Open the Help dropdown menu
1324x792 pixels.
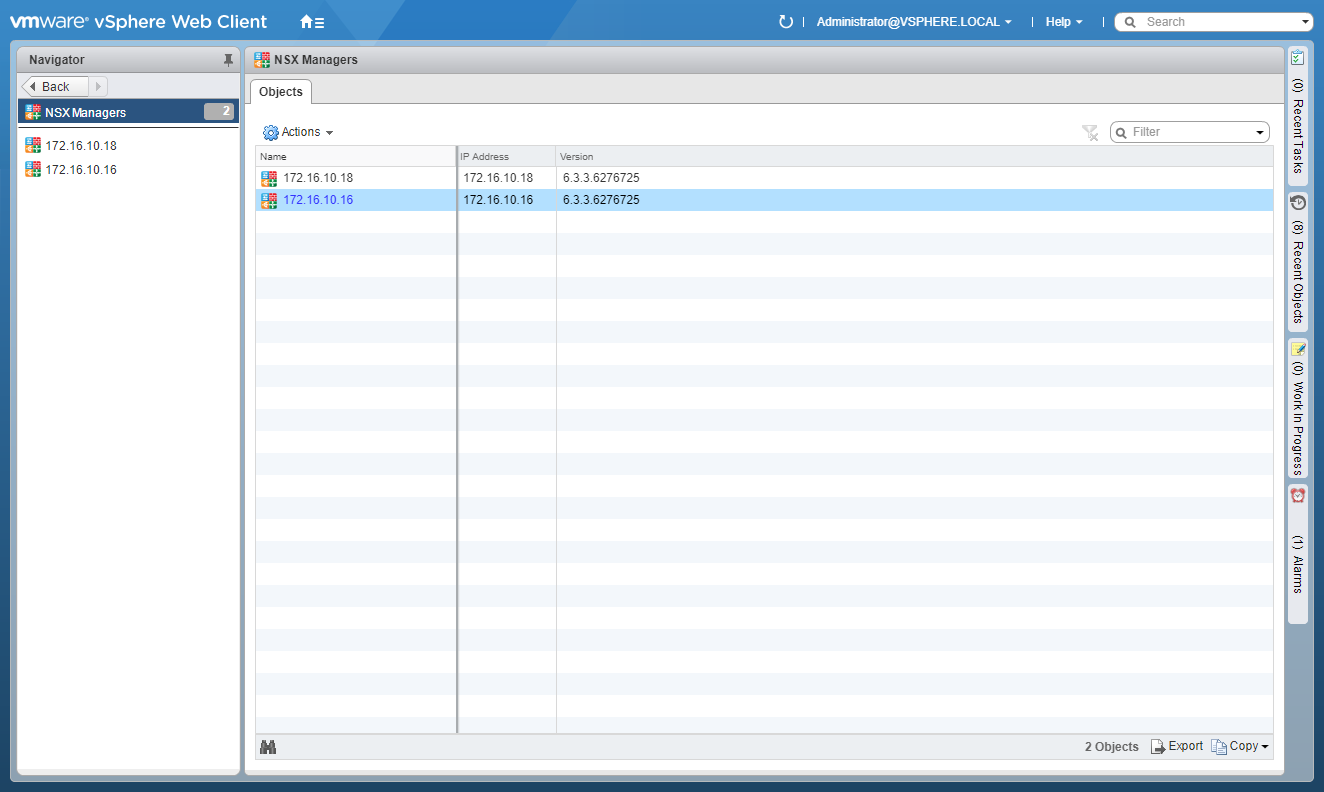[1063, 22]
